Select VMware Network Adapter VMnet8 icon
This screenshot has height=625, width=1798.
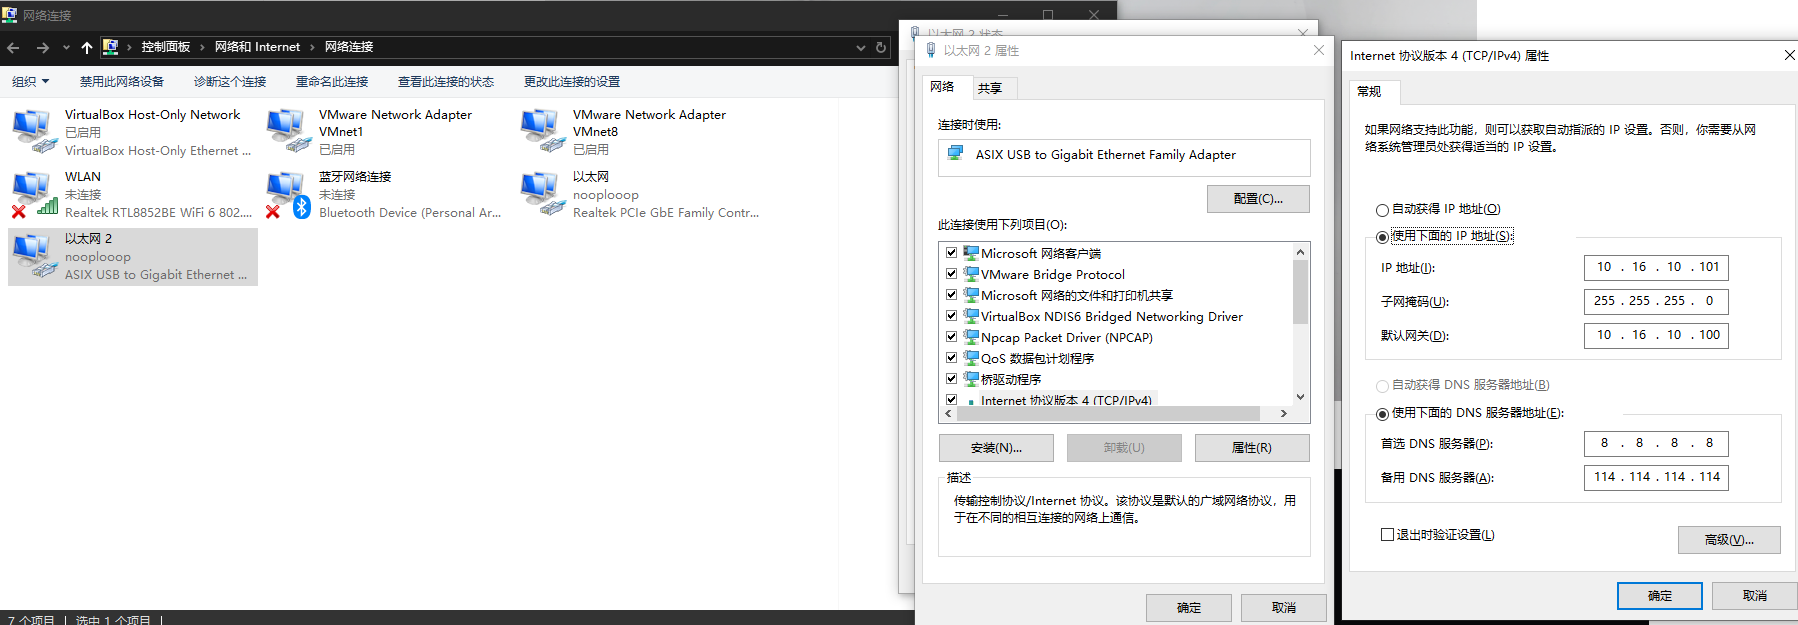coord(542,132)
